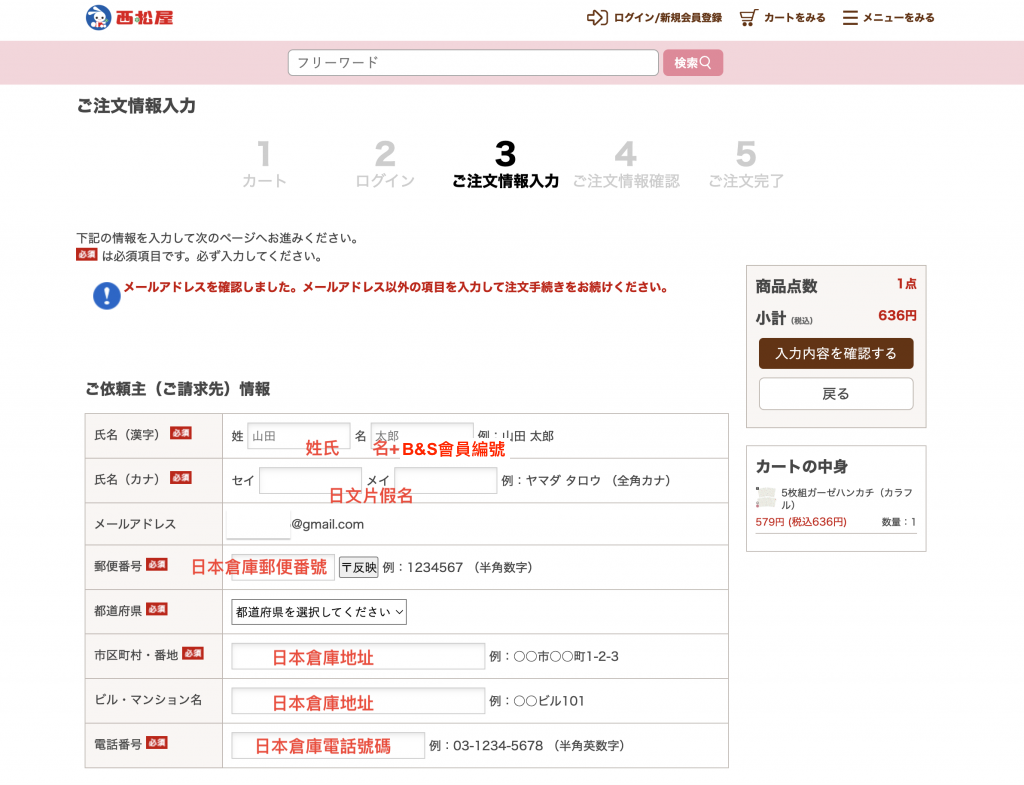Click the 入力内容を確認する button
Image resolution: width=1024 pixels, height=785 pixels.
point(836,353)
